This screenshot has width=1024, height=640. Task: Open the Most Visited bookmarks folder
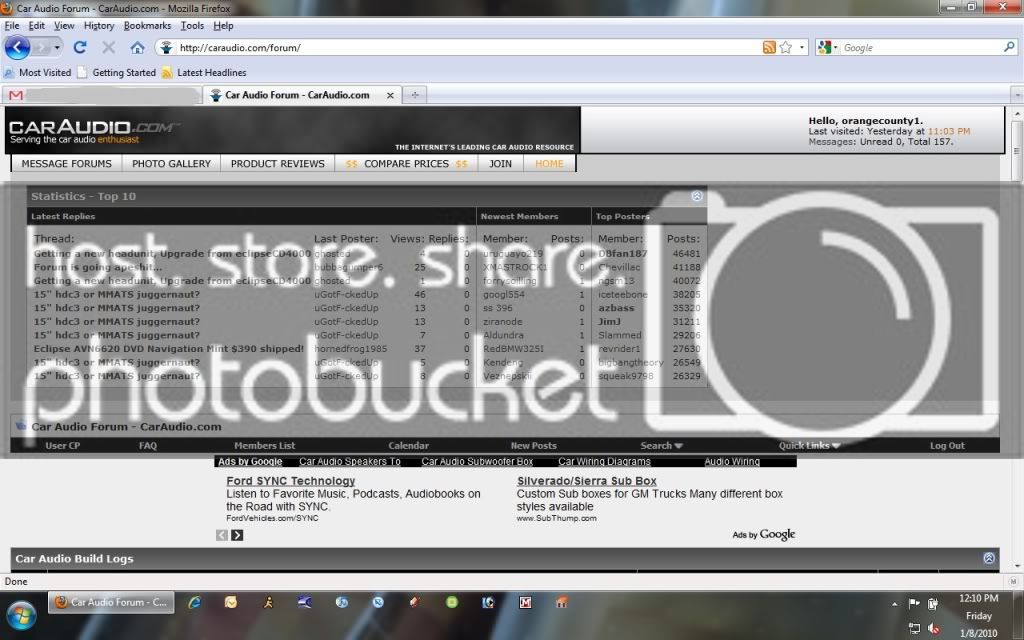click(37, 72)
